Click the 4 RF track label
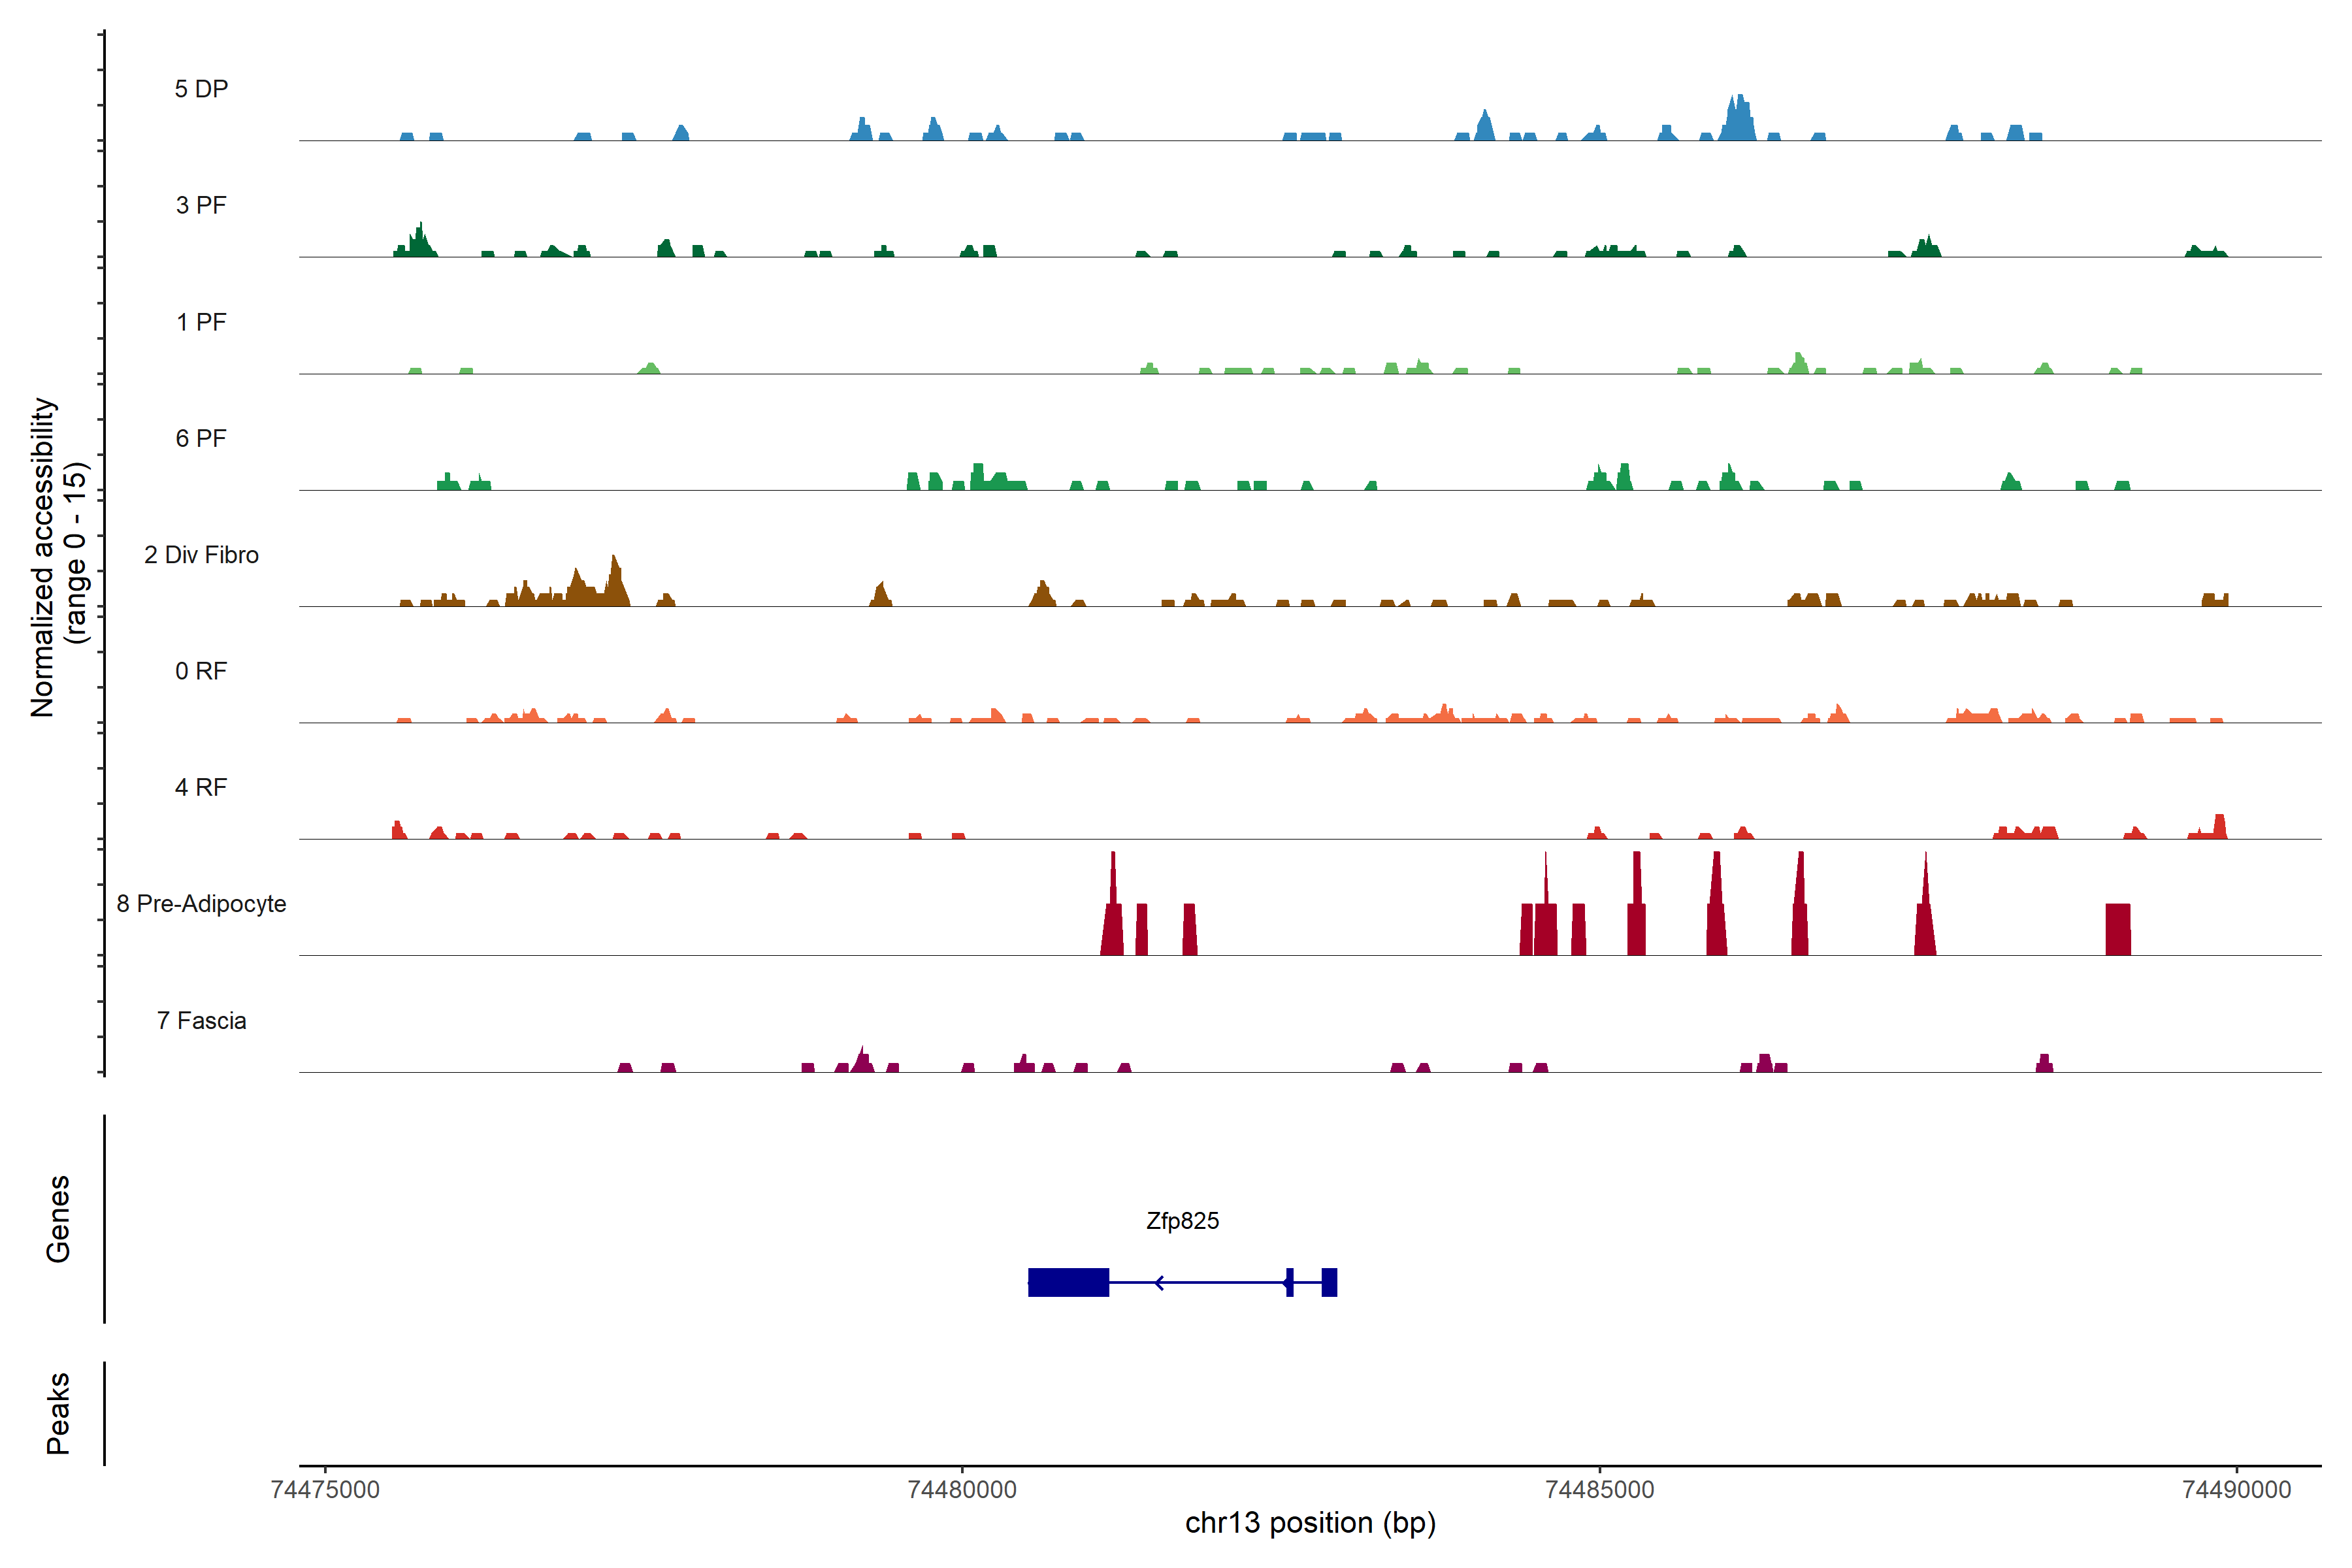 tap(201, 787)
